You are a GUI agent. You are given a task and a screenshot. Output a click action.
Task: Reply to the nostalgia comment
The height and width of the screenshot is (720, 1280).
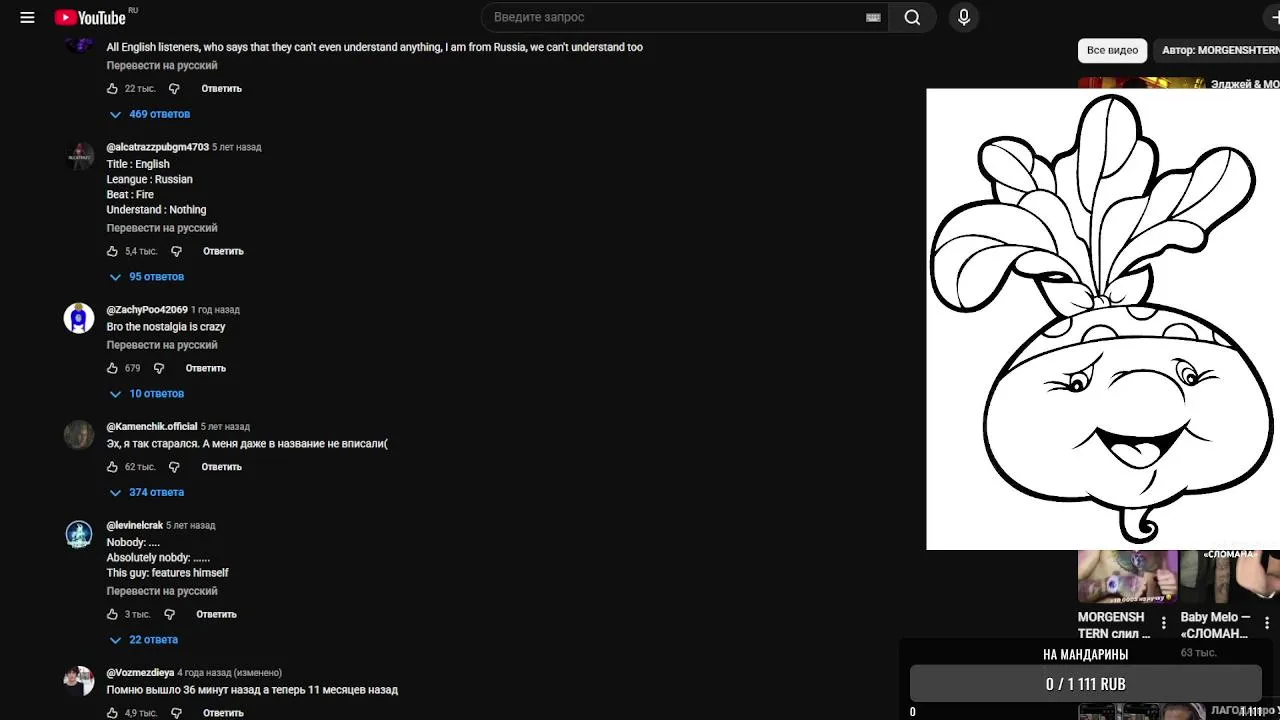[206, 369]
